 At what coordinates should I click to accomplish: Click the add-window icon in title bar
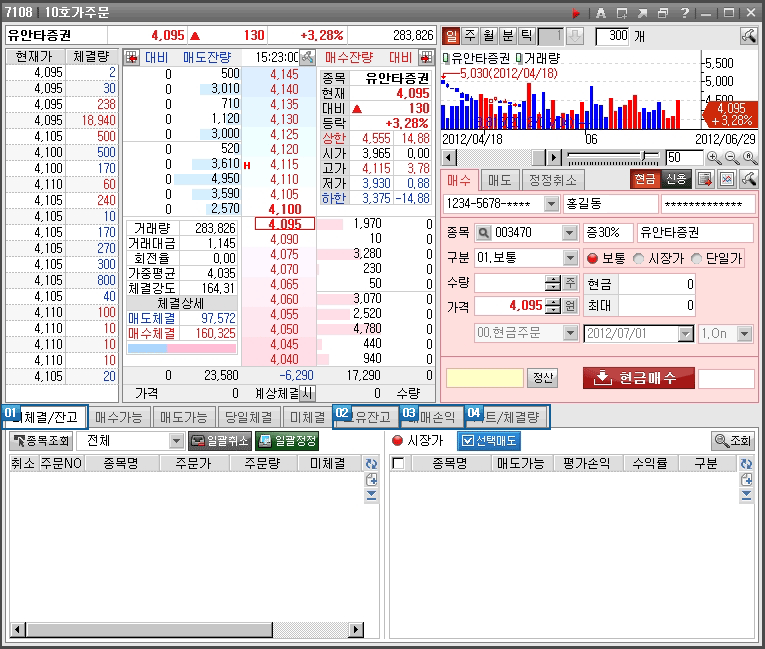click(622, 13)
